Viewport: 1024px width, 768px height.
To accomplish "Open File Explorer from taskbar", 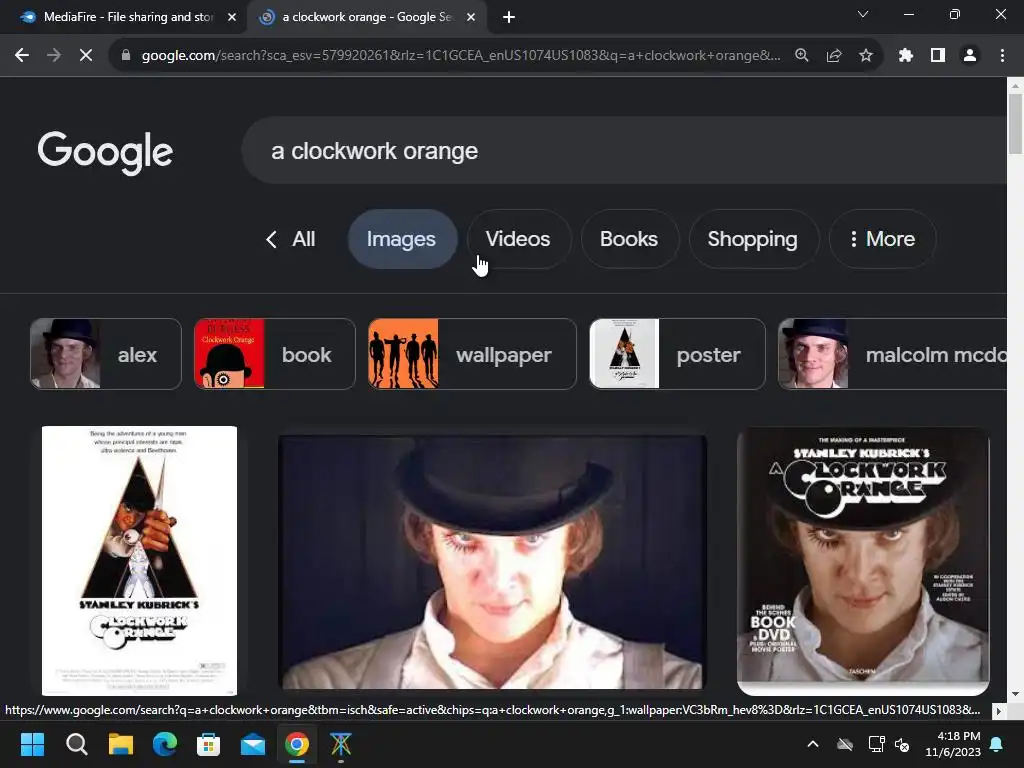I will pos(121,744).
